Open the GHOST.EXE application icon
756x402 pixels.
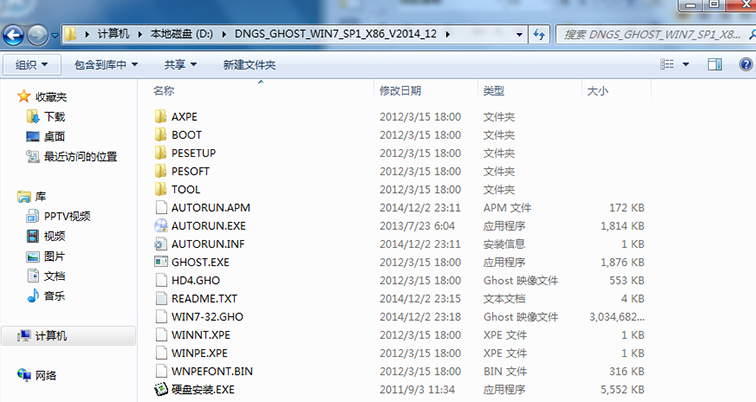click(x=163, y=261)
